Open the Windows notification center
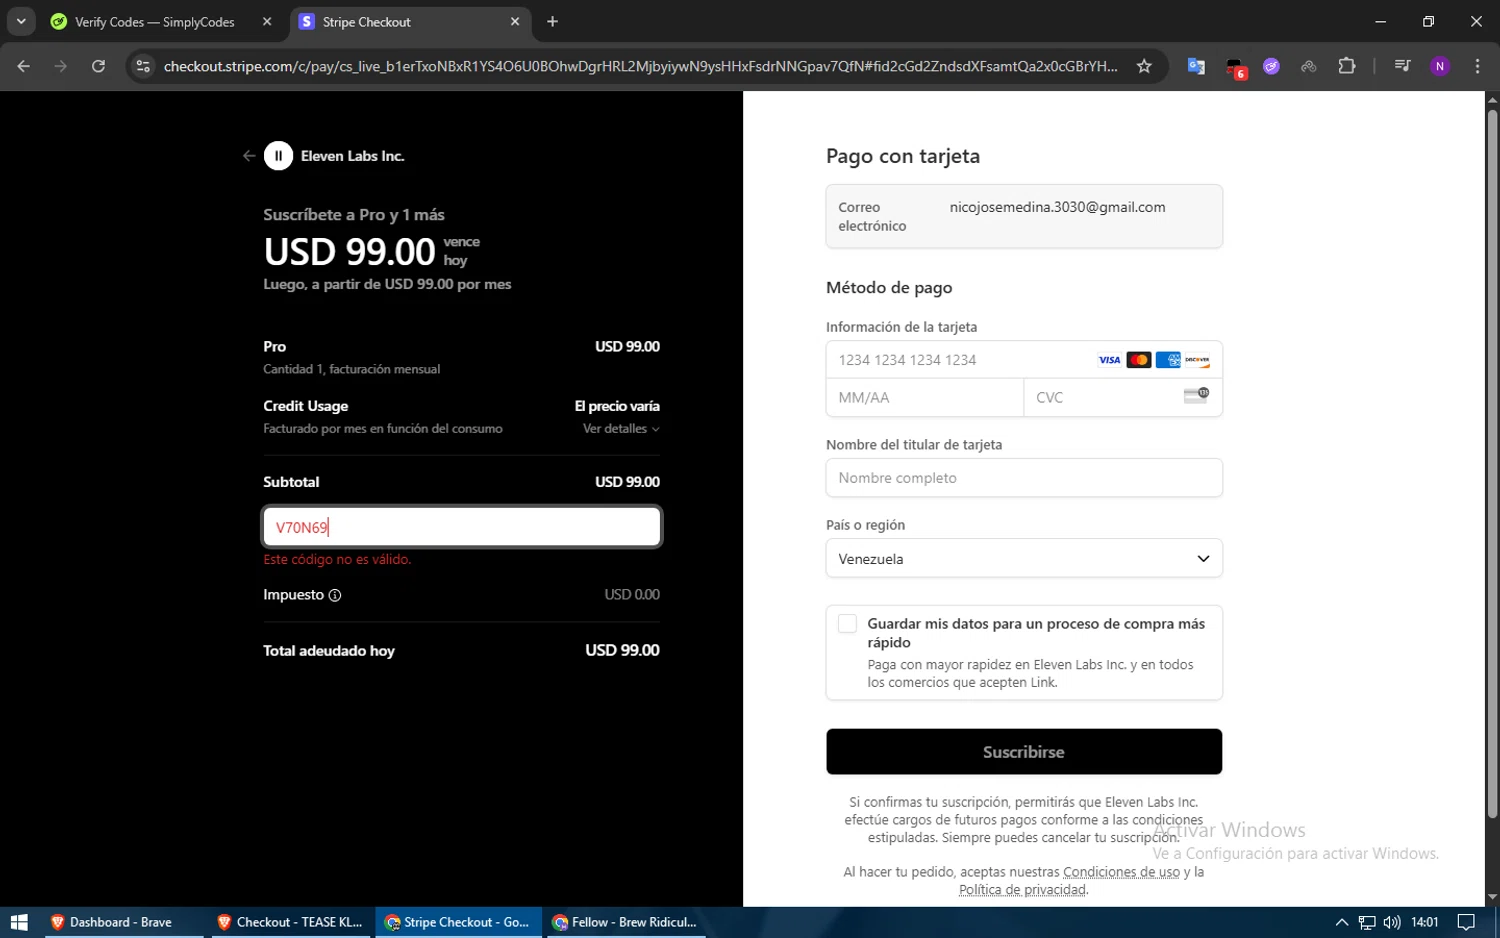Viewport: 1500px width, 938px height. click(x=1466, y=922)
